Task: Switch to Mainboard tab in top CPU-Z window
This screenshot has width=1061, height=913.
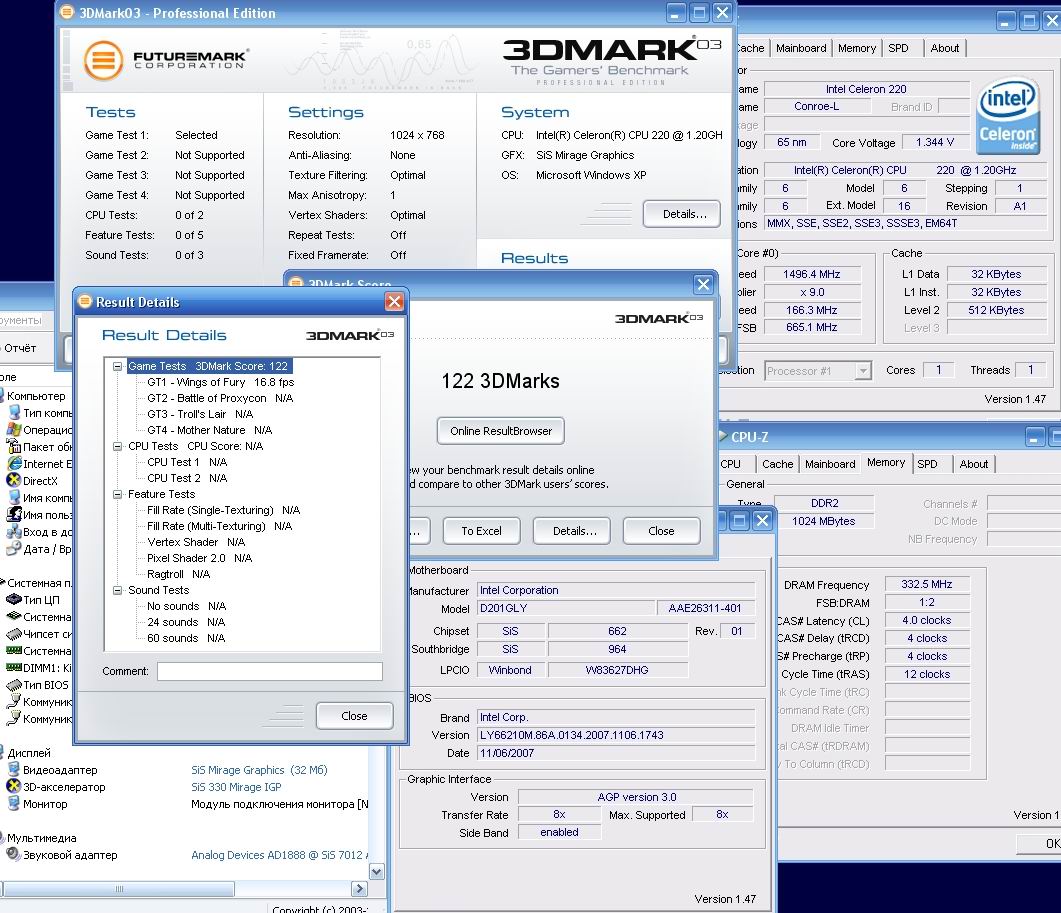Action: pyautogui.click(x=801, y=48)
